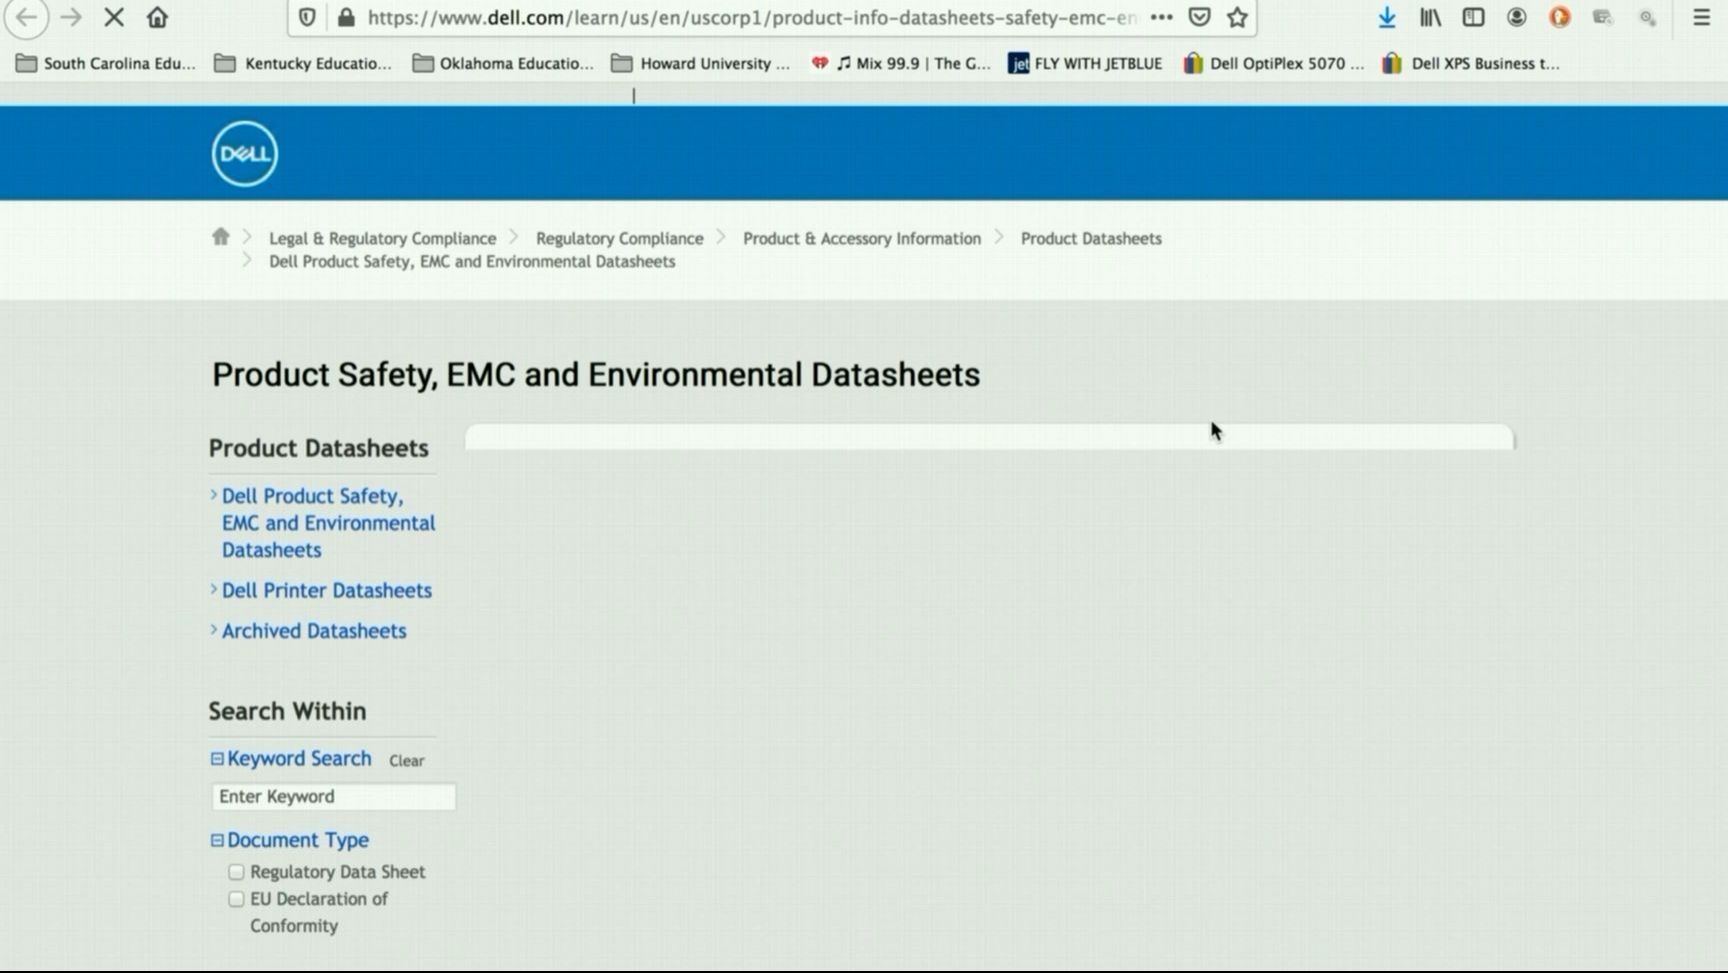Open FLY WITH JETBLUE bookmark
This screenshot has height=973, width=1728.
tap(1086, 63)
